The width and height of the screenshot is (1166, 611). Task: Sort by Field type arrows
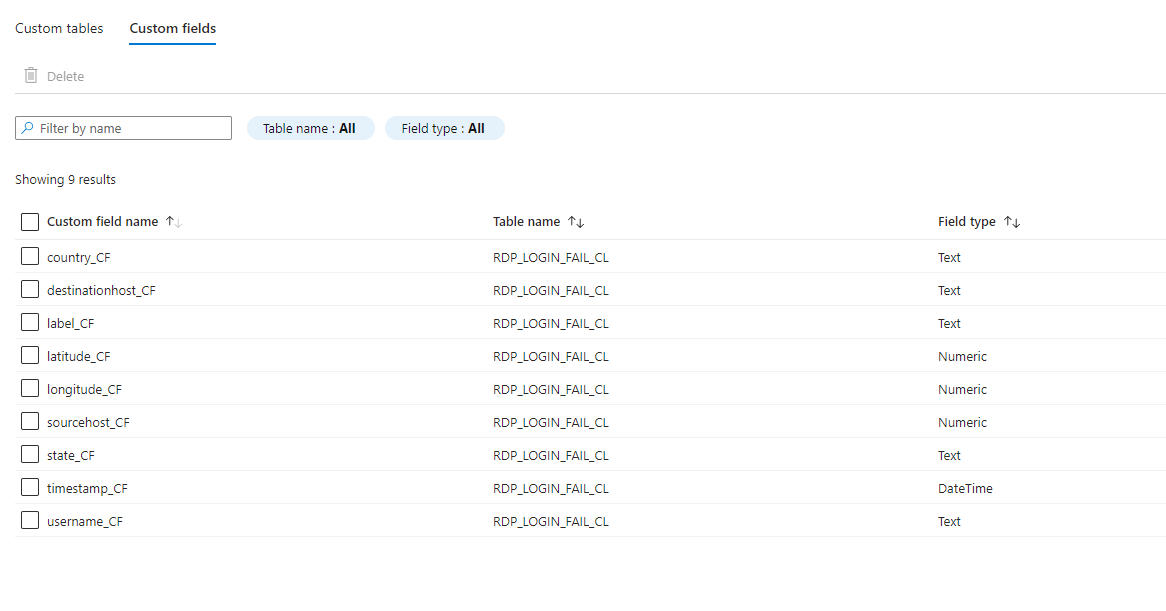(x=1012, y=222)
